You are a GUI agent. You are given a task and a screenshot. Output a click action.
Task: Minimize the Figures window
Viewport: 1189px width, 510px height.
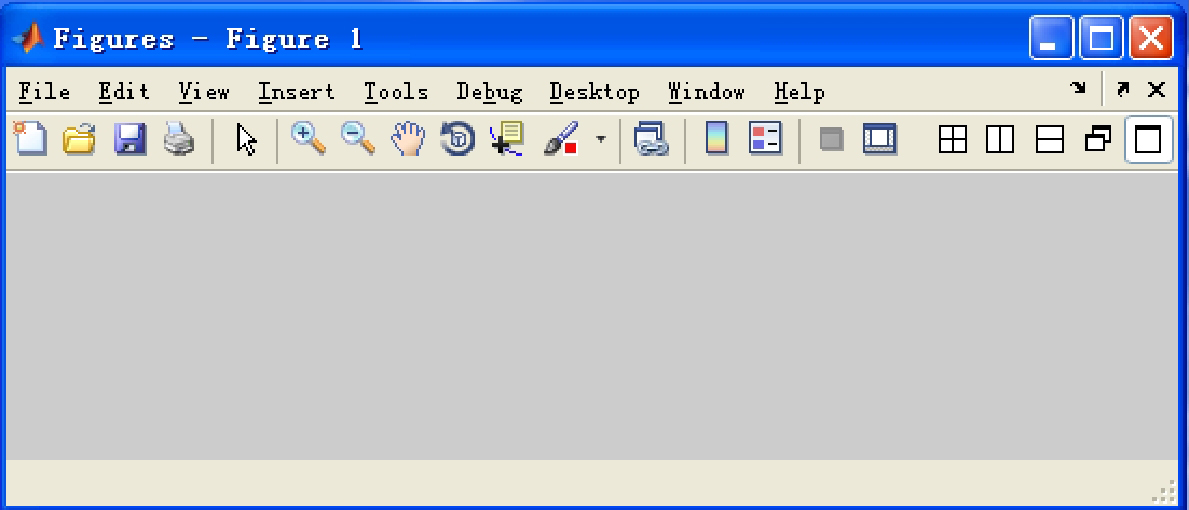coord(1051,37)
